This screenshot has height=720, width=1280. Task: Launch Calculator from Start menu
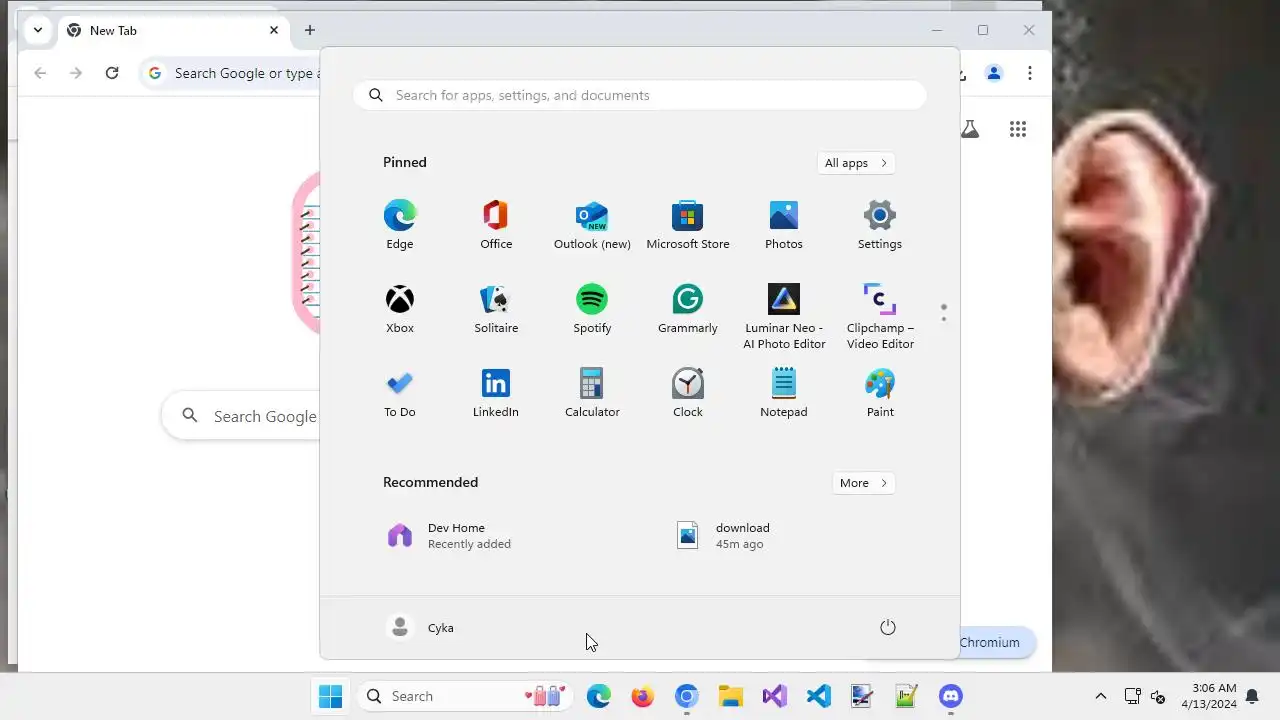(592, 393)
